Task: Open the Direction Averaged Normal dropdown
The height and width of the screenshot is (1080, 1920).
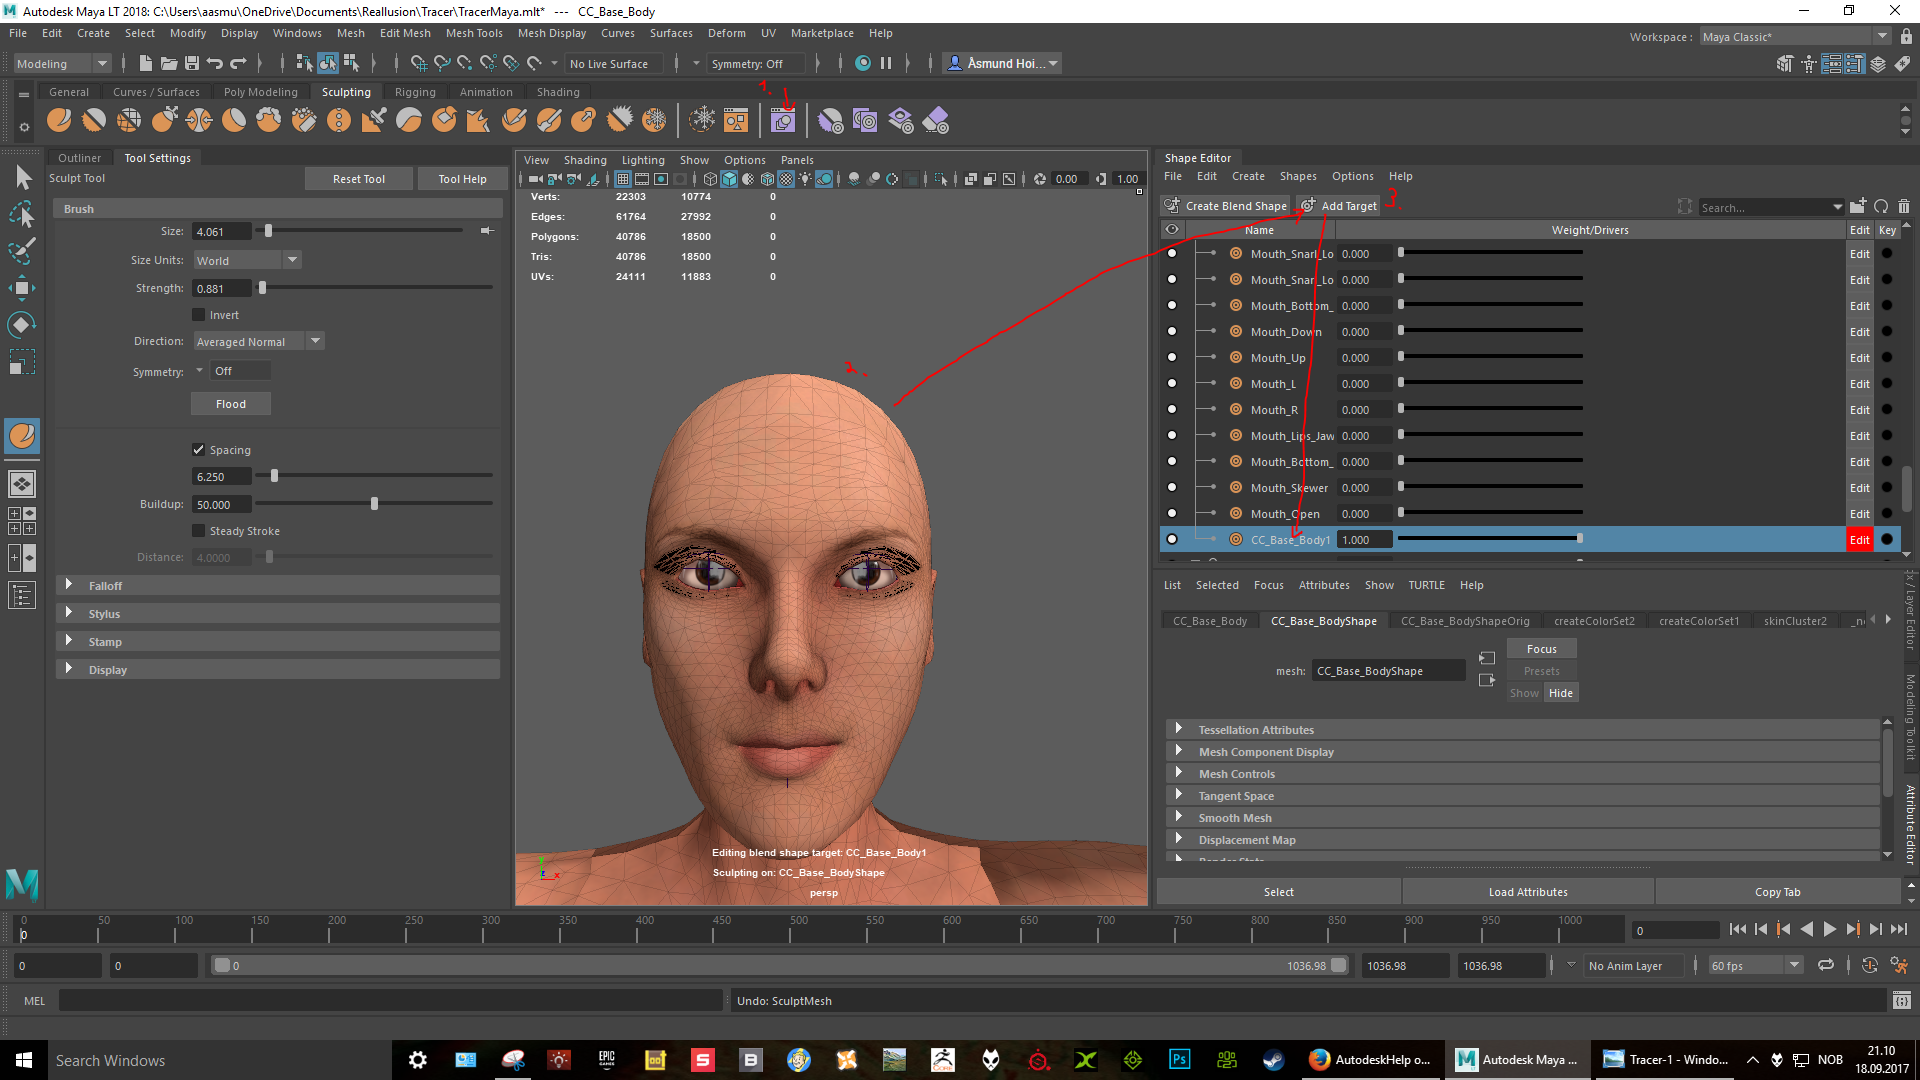Action: coord(258,341)
